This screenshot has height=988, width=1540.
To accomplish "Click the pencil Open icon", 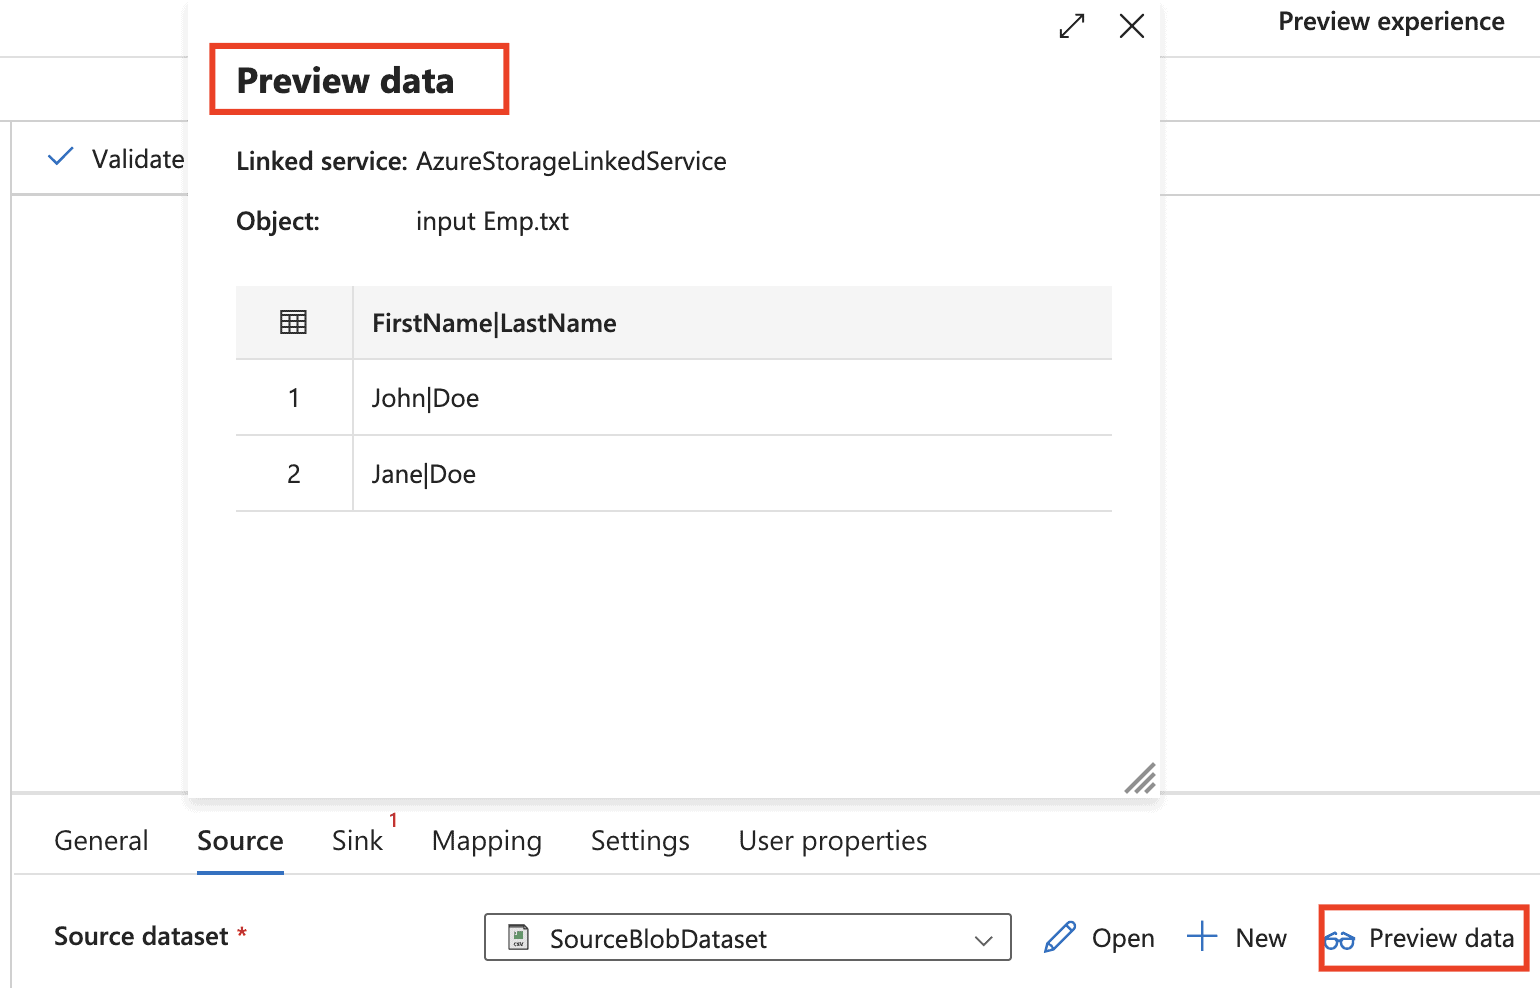I will click(1059, 938).
